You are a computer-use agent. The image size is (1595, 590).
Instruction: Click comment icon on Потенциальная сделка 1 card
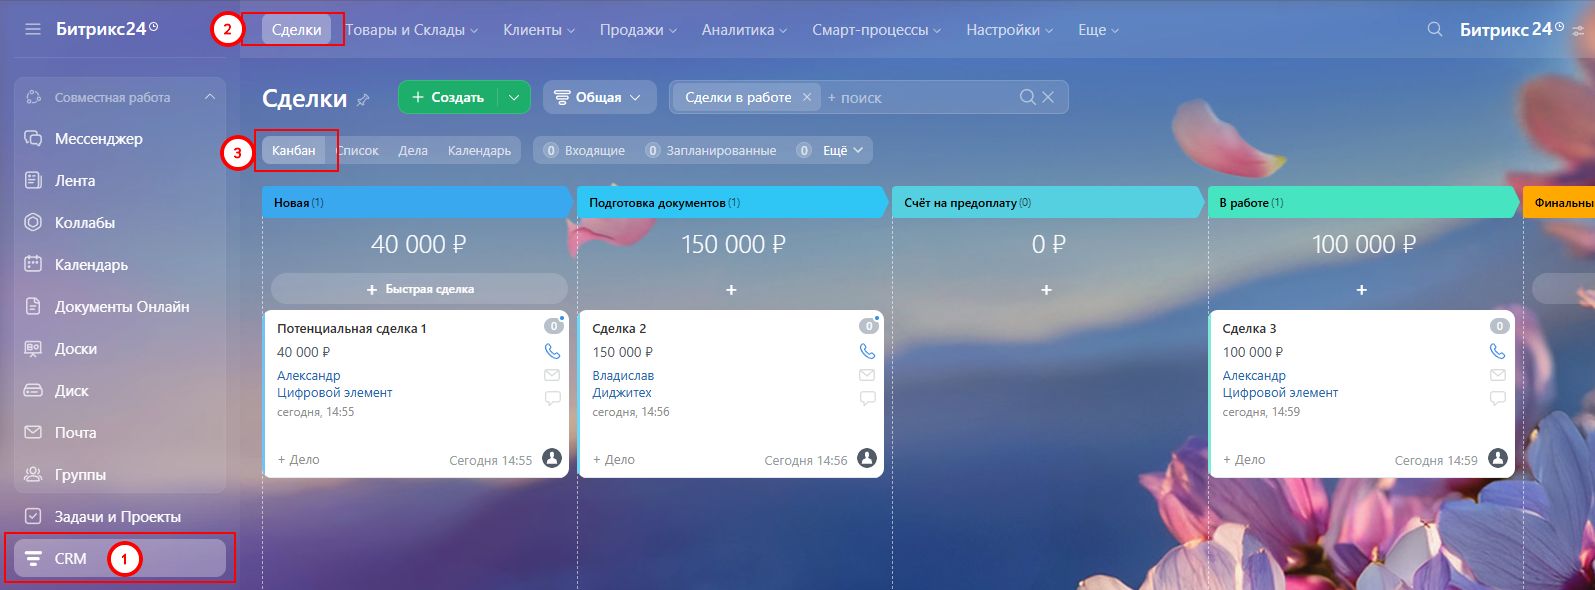tap(552, 398)
